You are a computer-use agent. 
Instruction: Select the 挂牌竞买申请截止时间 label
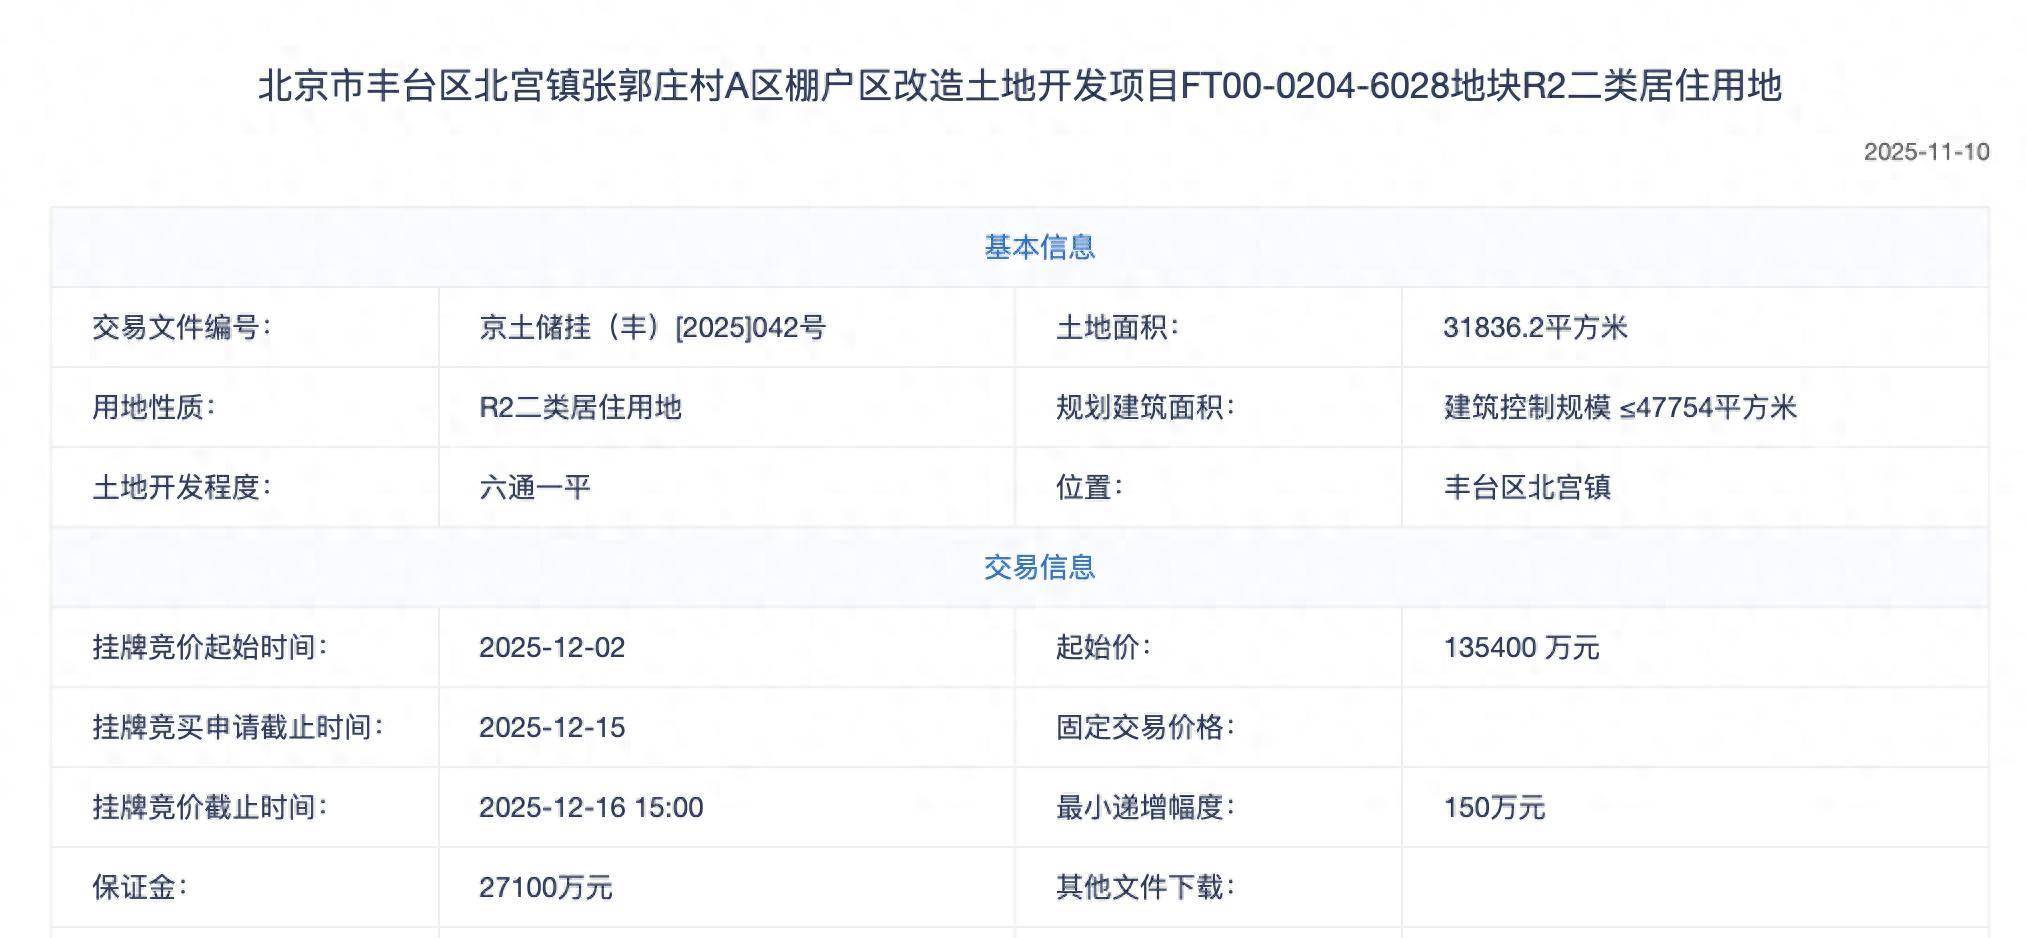[x=237, y=727]
